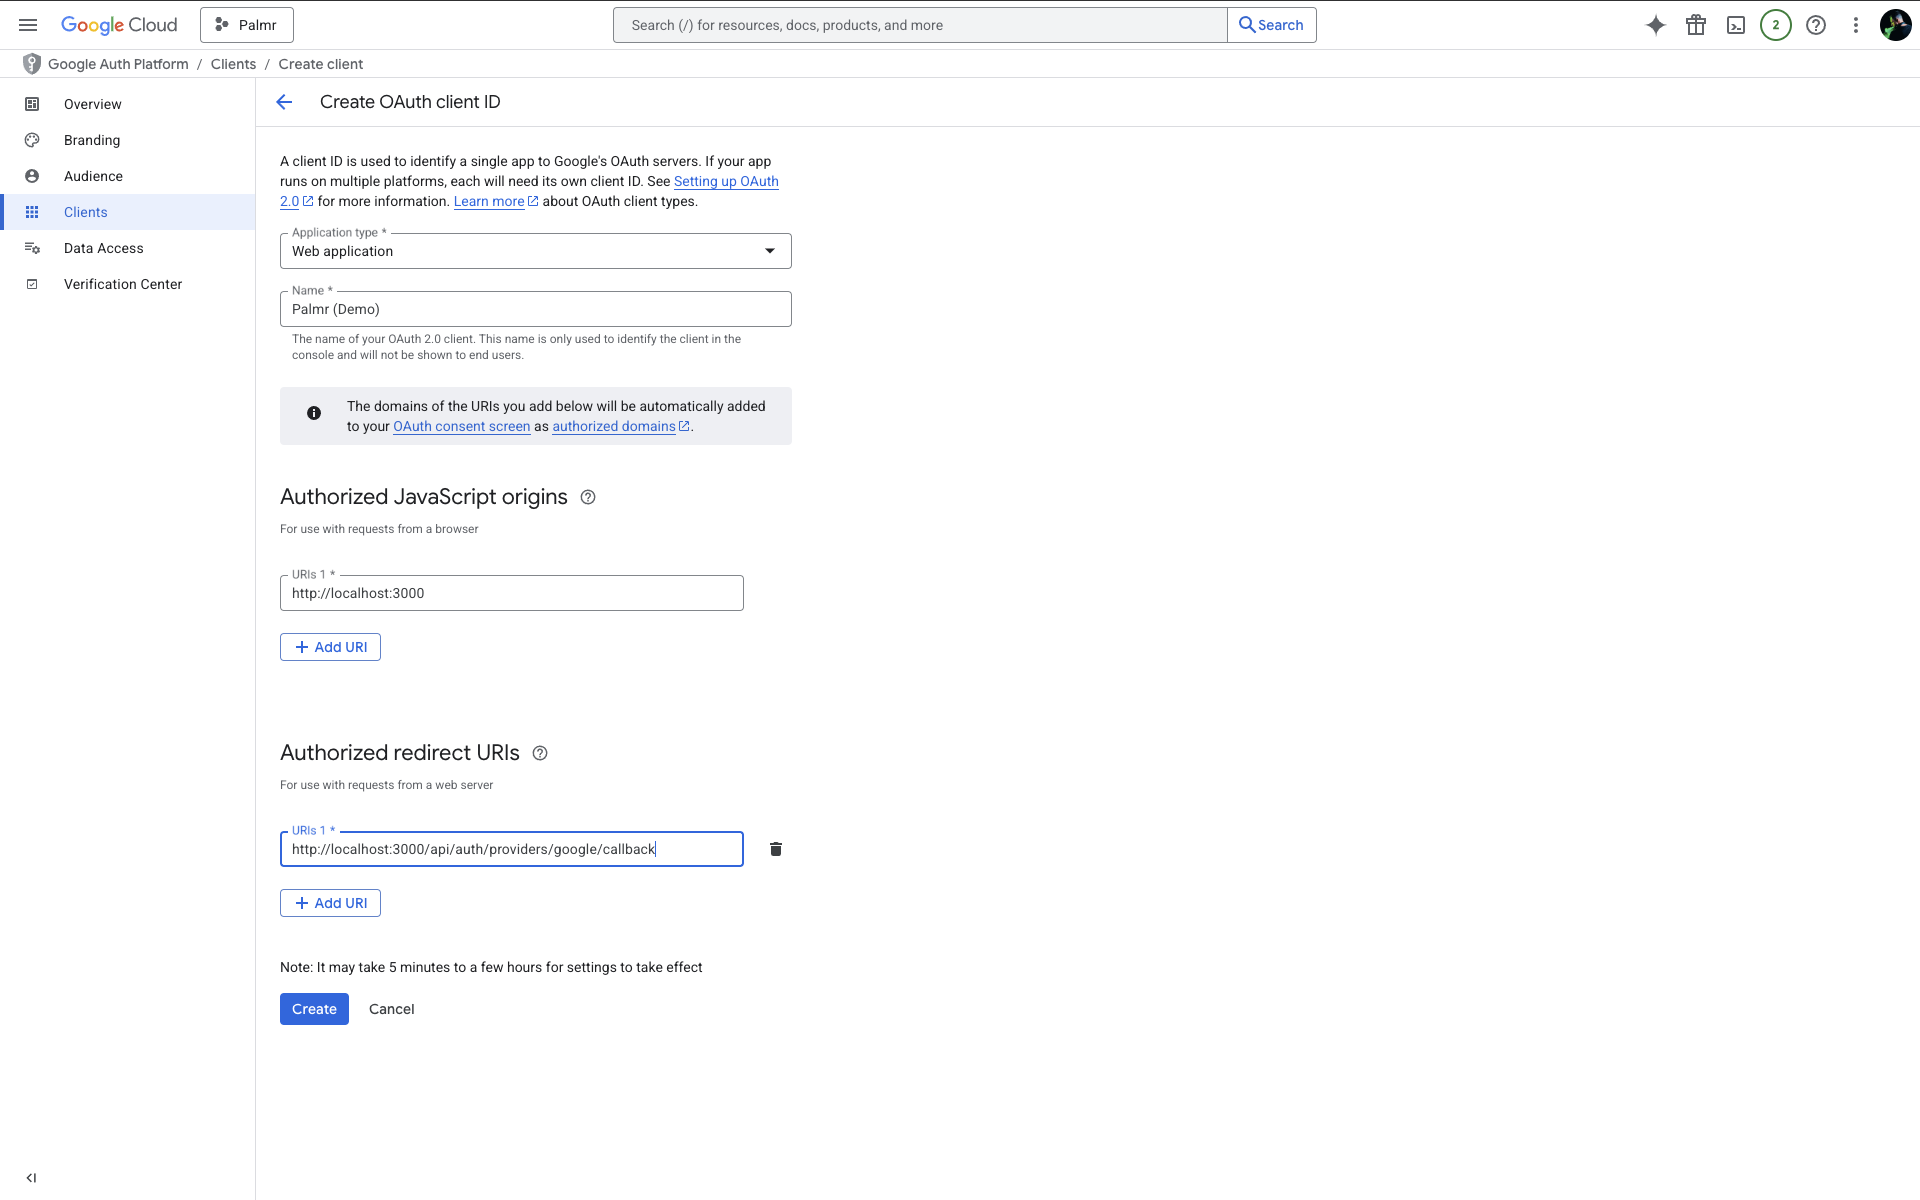The width and height of the screenshot is (1920, 1200).
Task: Select Data Access in the sidebar
Action: click(x=128, y=248)
